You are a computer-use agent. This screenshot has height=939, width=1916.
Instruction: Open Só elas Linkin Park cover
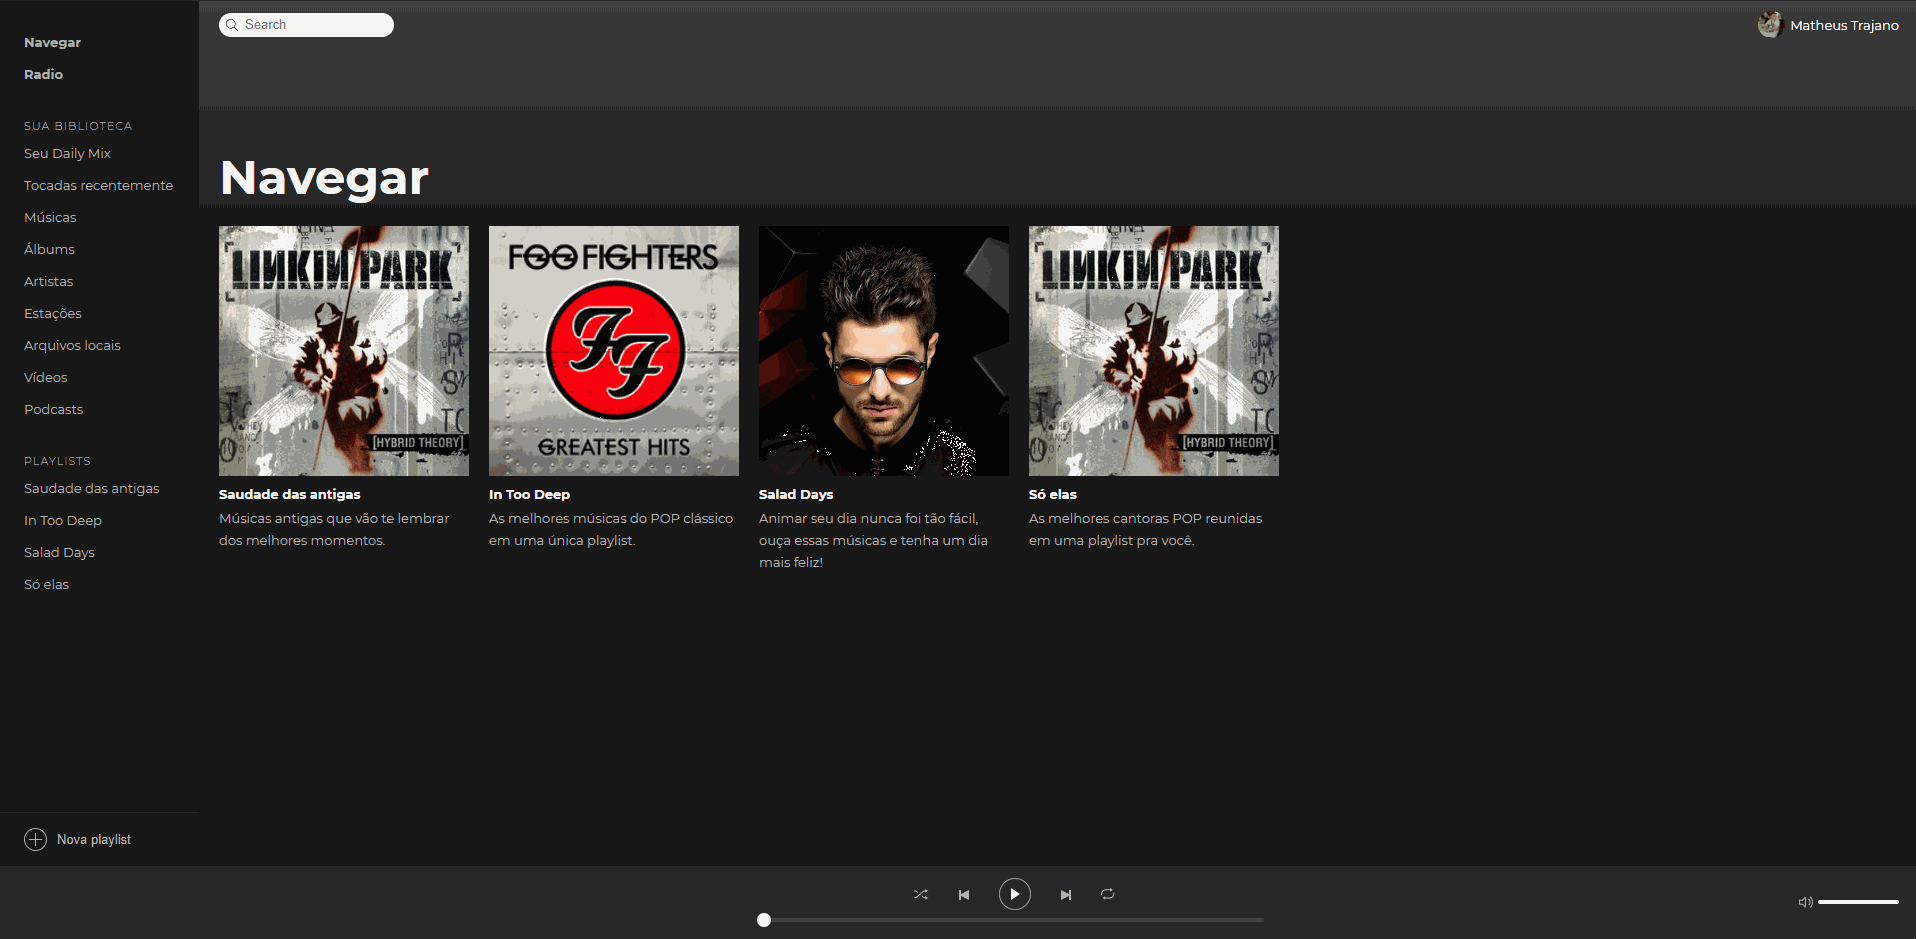coord(1154,351)
